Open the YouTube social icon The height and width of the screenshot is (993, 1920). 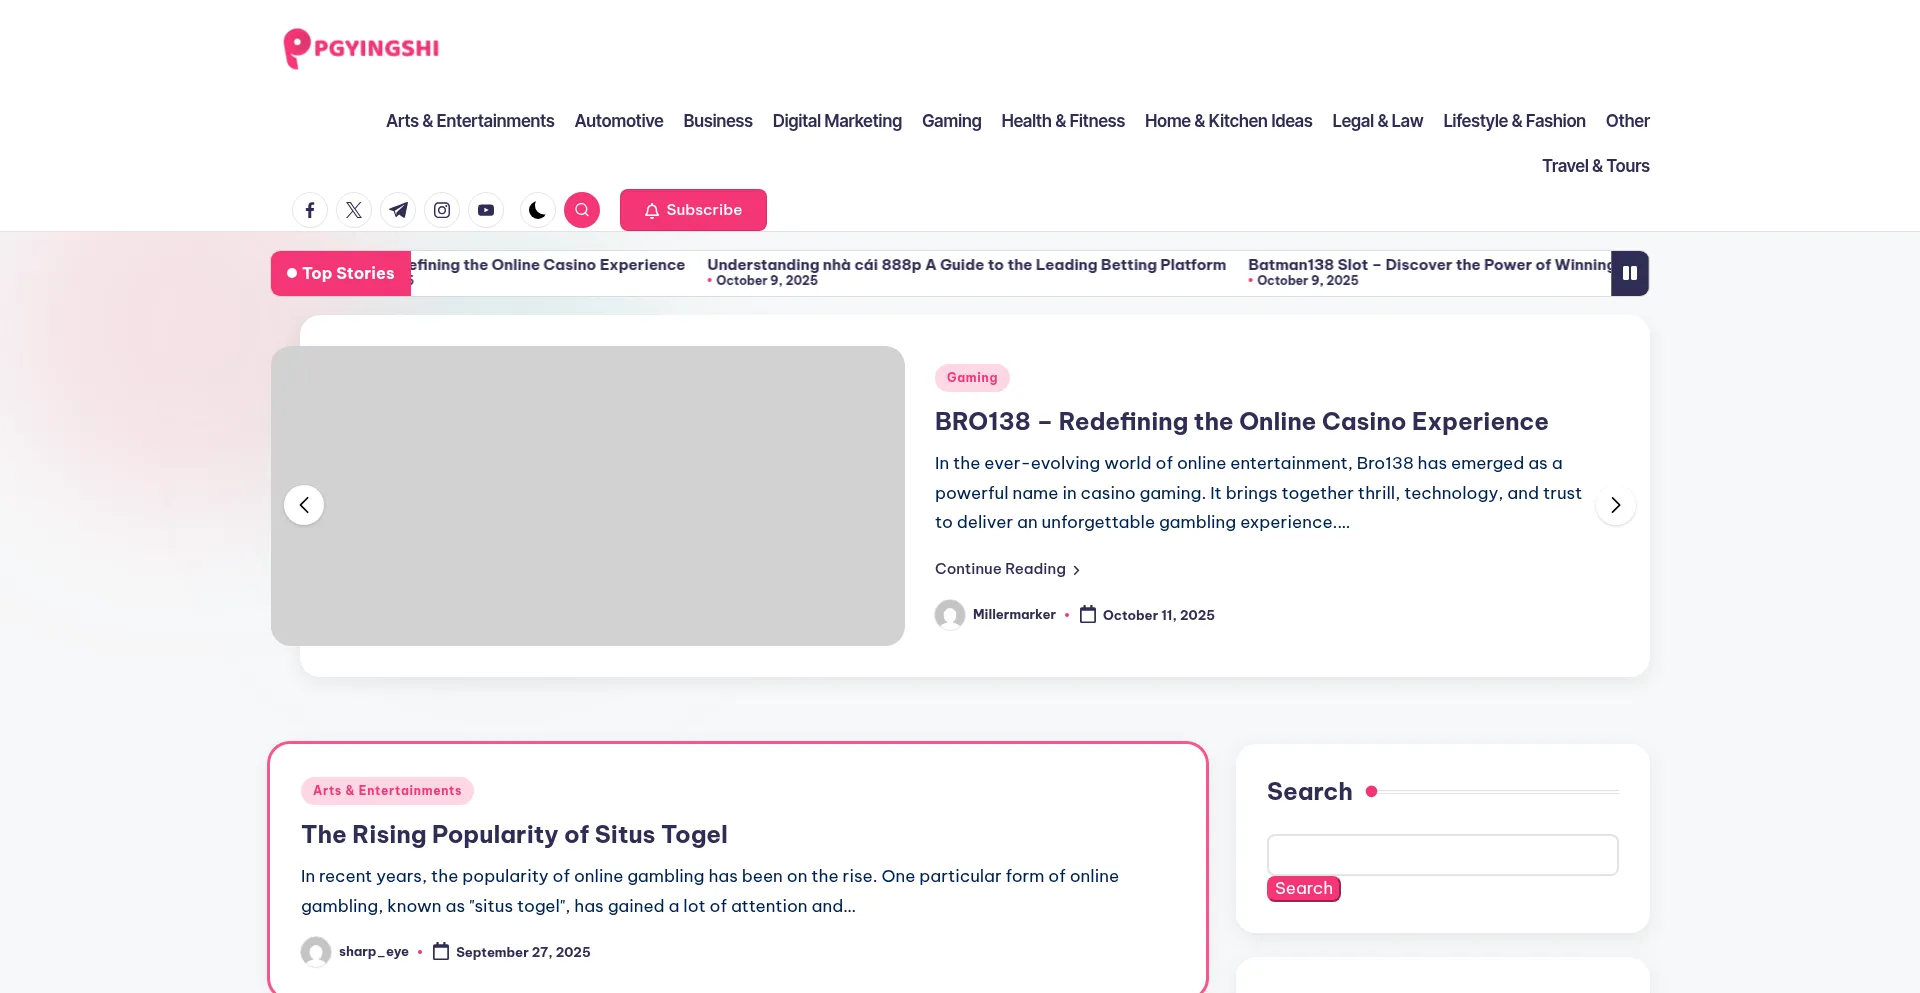tap(486, 210)
